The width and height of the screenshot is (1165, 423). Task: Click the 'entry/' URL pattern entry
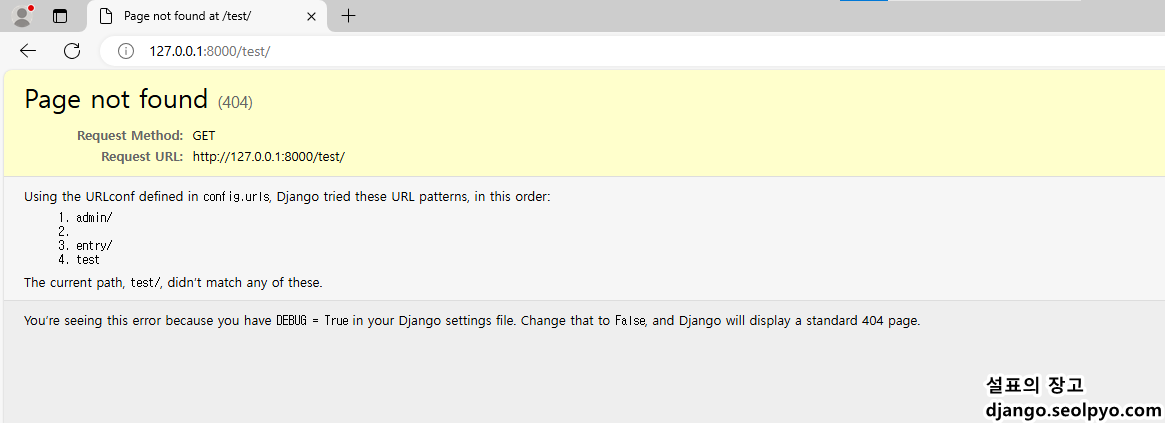pyautogui.click(x=94, y=245)
